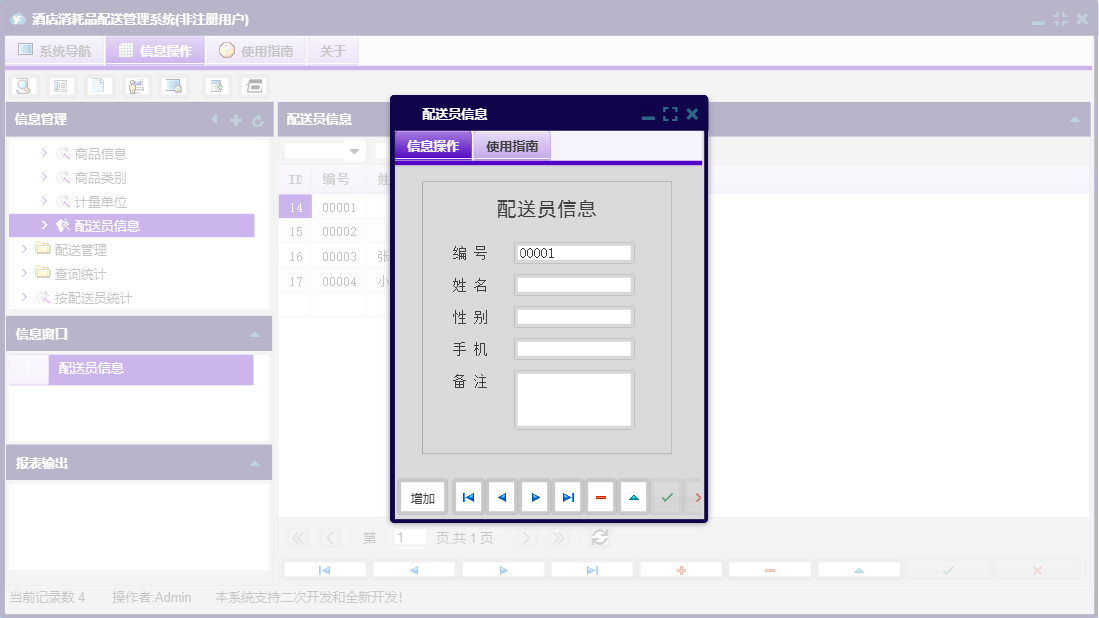Select the magnifier search icon on the toolbar
The width and height of the screenshot is (1099, 618).
pyautogui.click(x=24, y=85)
